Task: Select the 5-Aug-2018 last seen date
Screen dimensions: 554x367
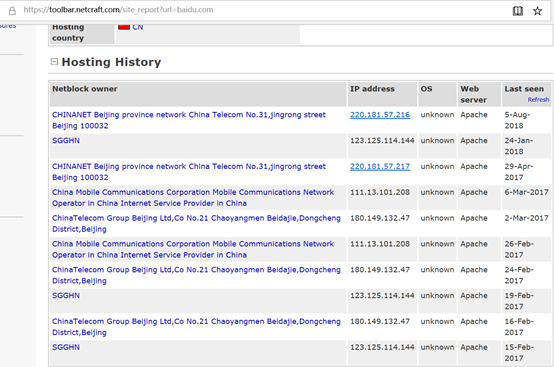Action: [518, 120]
